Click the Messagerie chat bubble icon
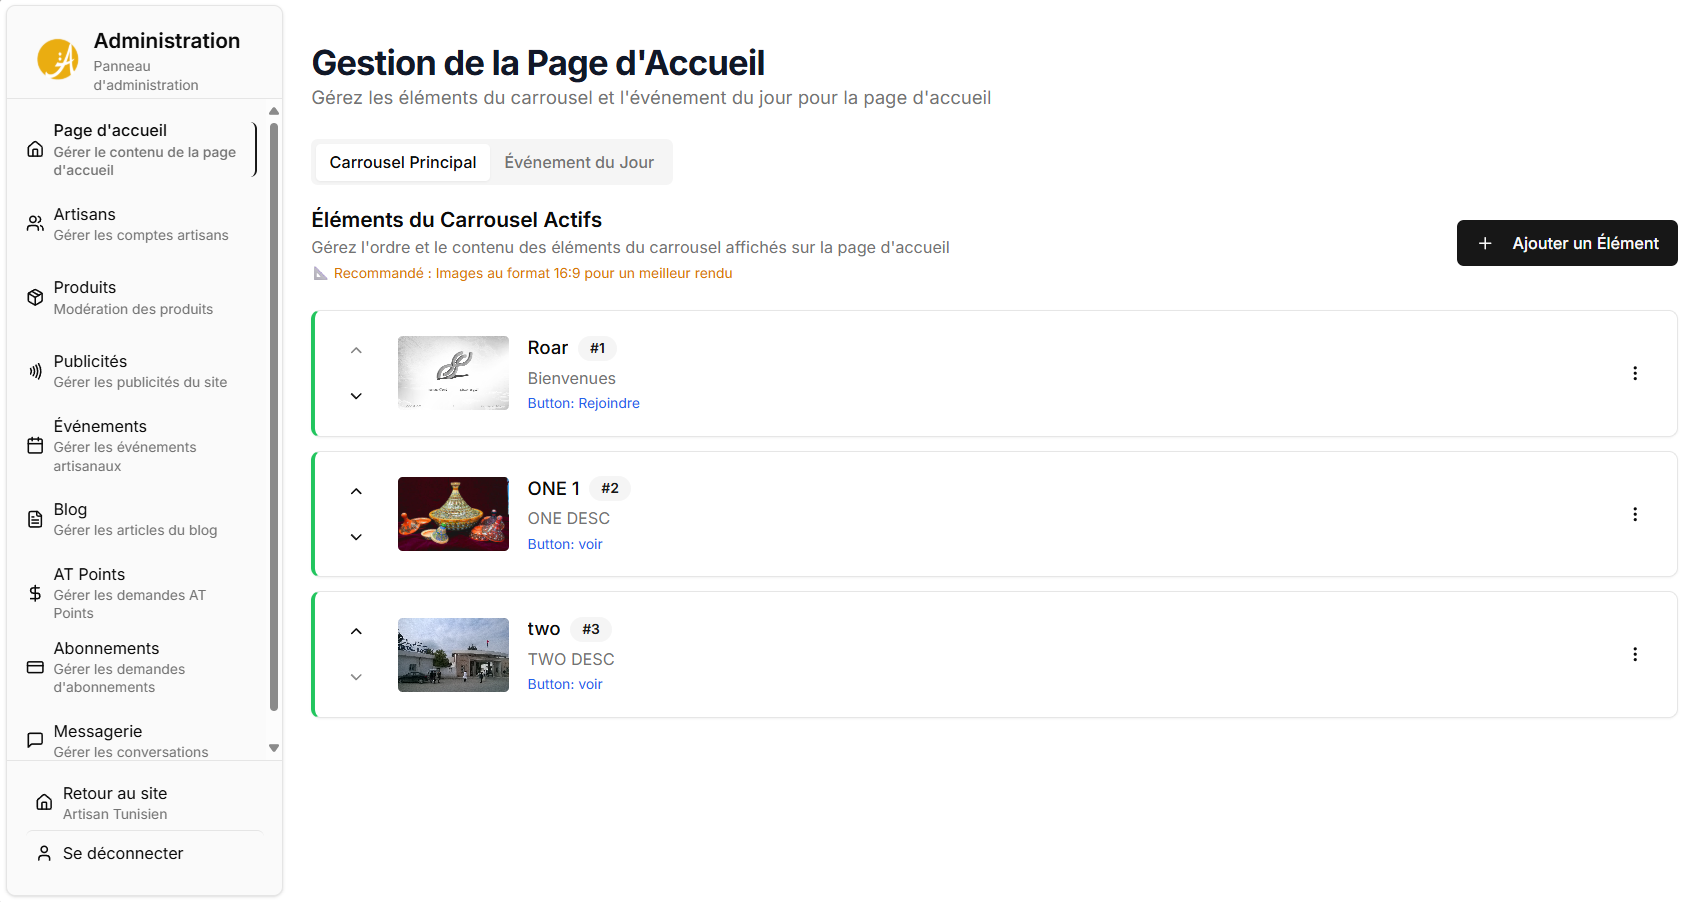Viewport: 1694px width, 902px height. coord(35,741)
